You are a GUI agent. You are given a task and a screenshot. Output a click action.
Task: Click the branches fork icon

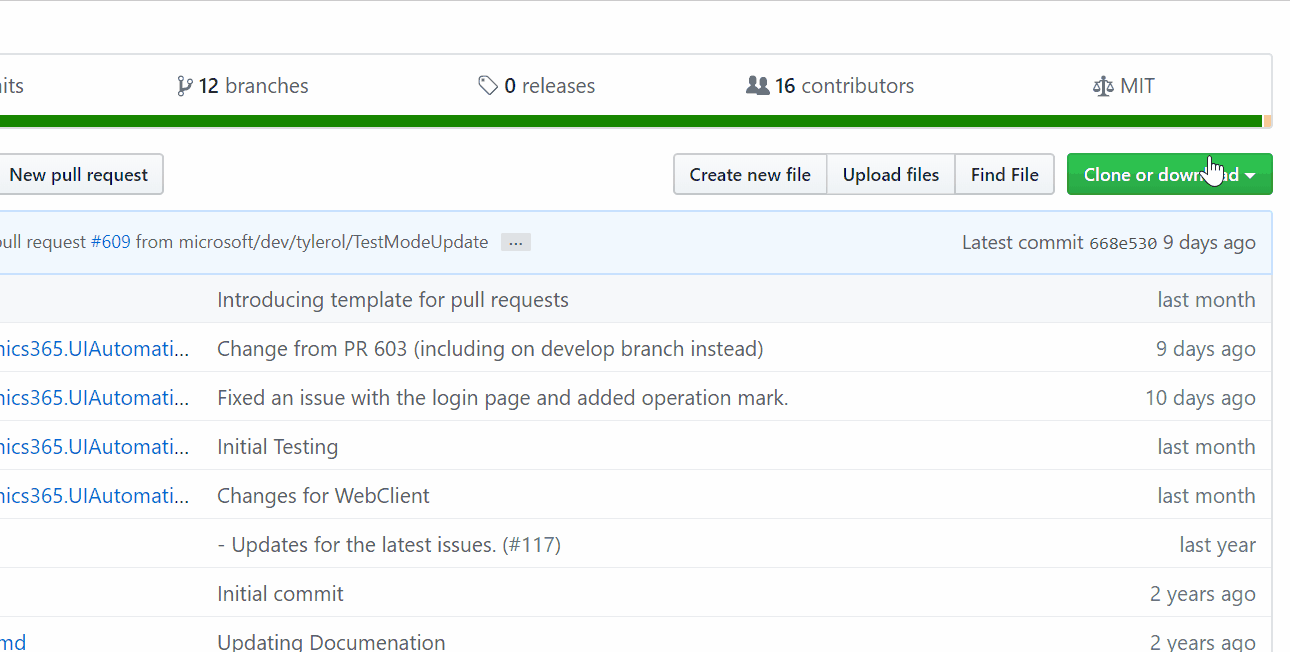click(184, 86)
